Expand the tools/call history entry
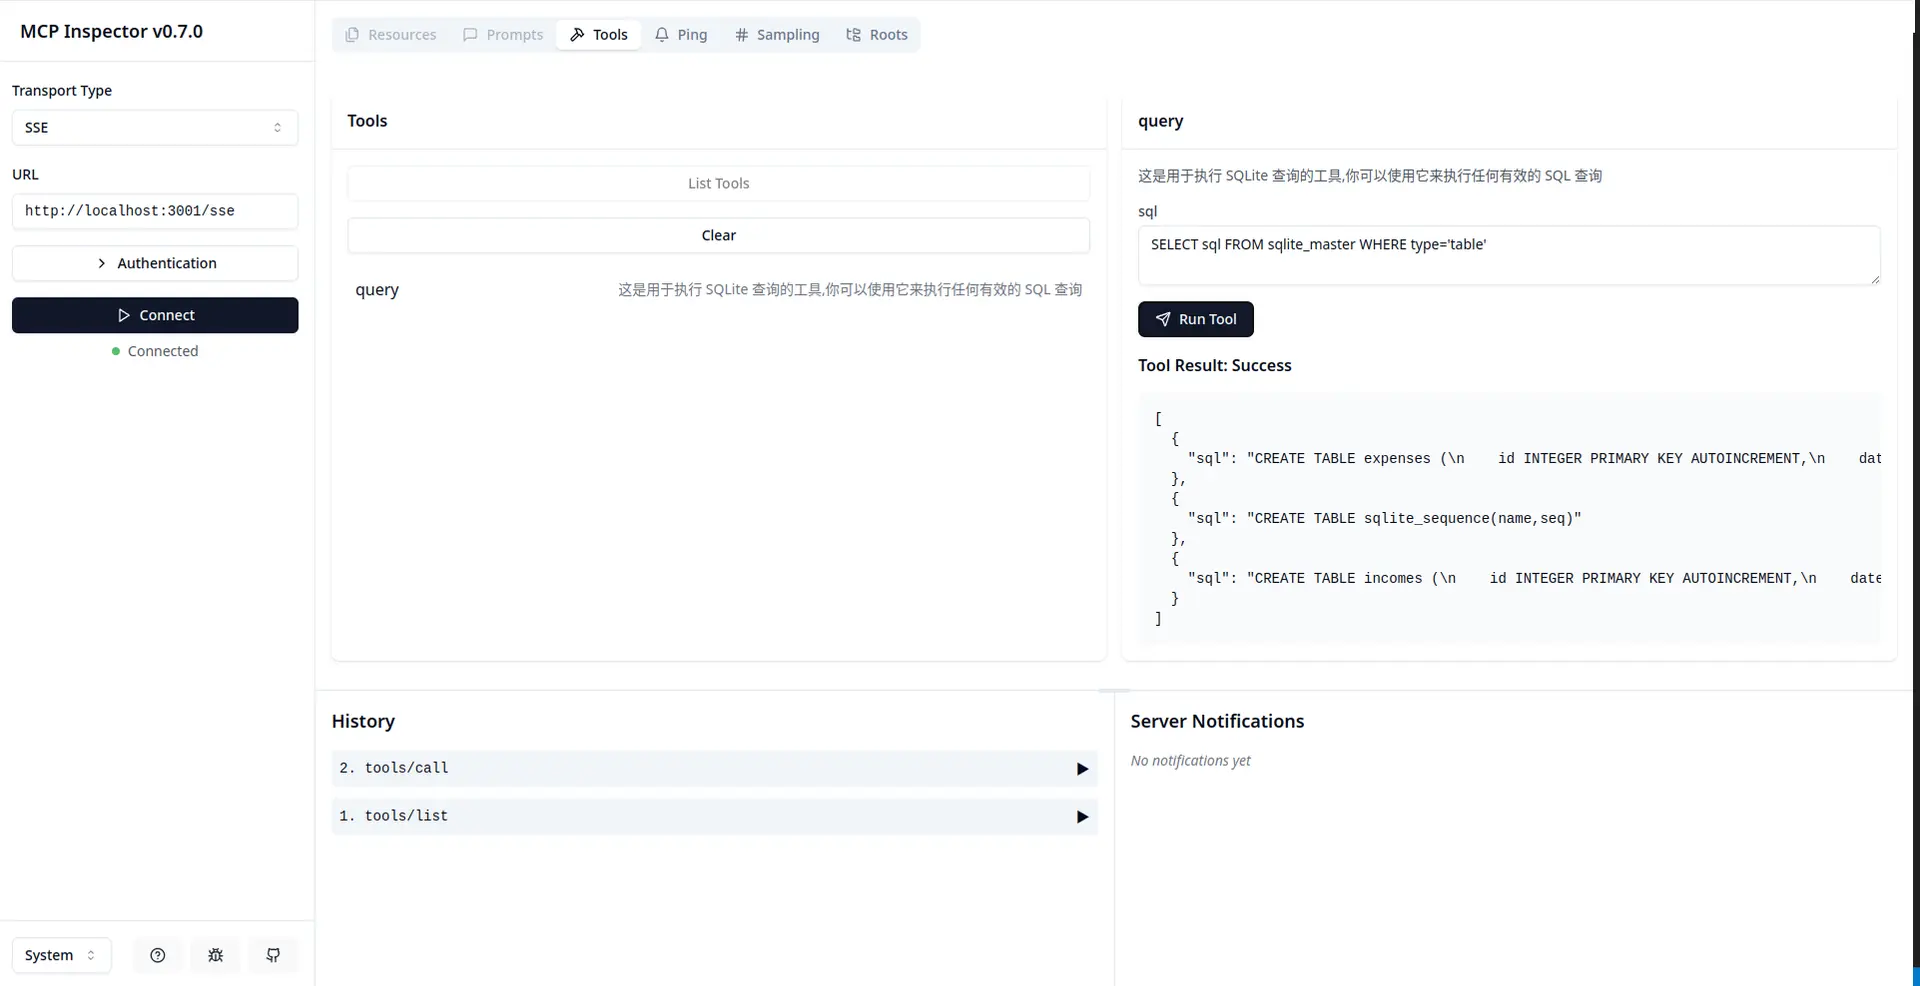The width and height of the screenshot is (1920, 986). (713, 768)
